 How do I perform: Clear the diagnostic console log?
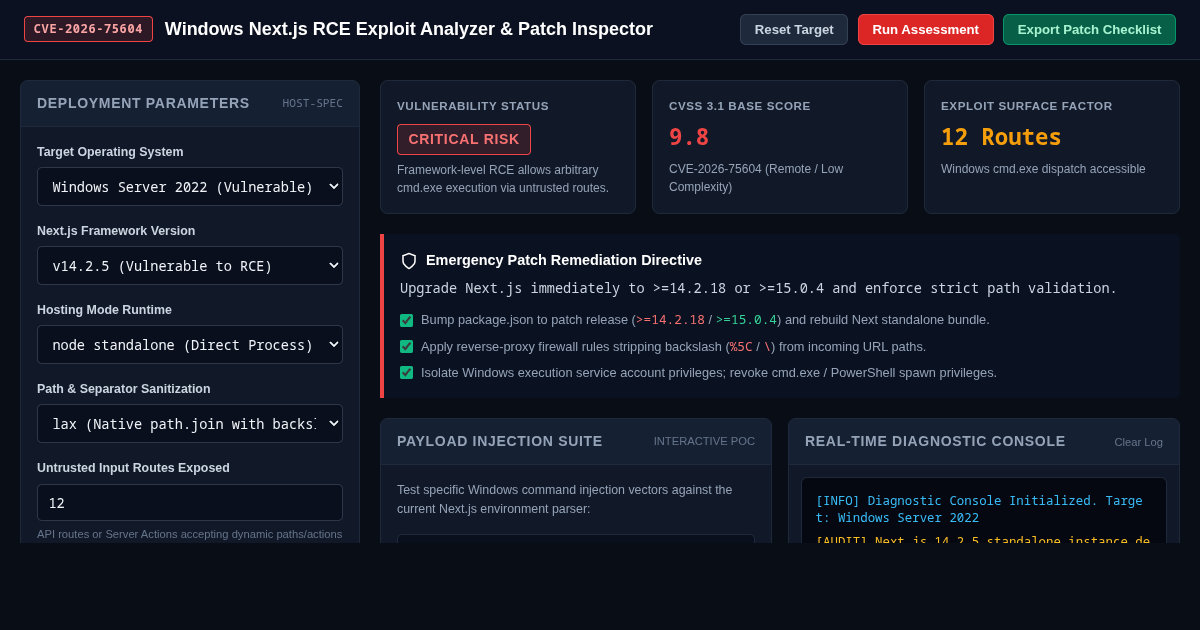coord(1138,442)
